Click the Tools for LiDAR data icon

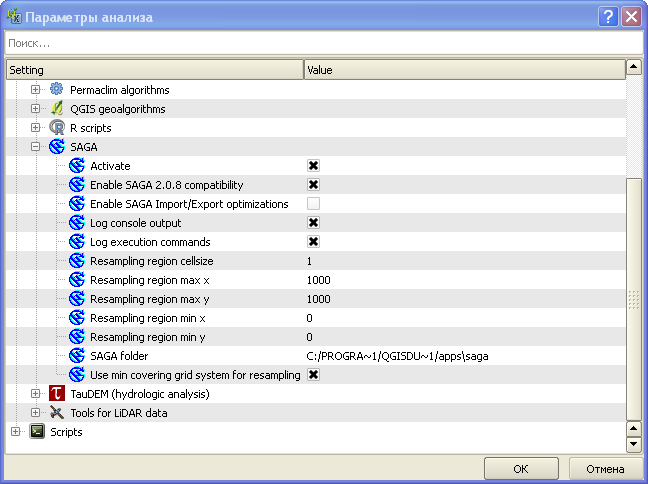[57, 413]
